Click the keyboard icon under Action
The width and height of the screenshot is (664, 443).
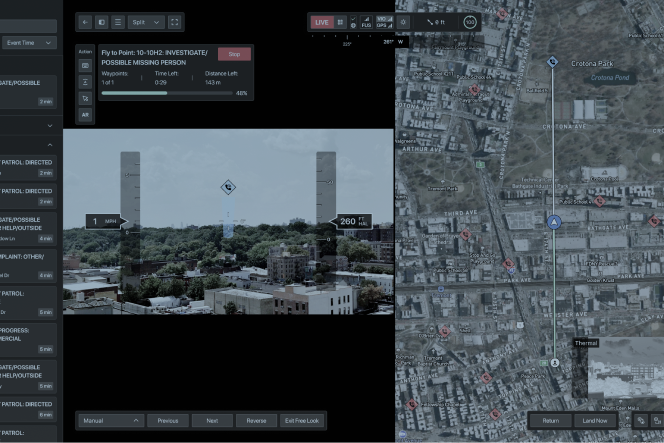(x=85, y=65)
